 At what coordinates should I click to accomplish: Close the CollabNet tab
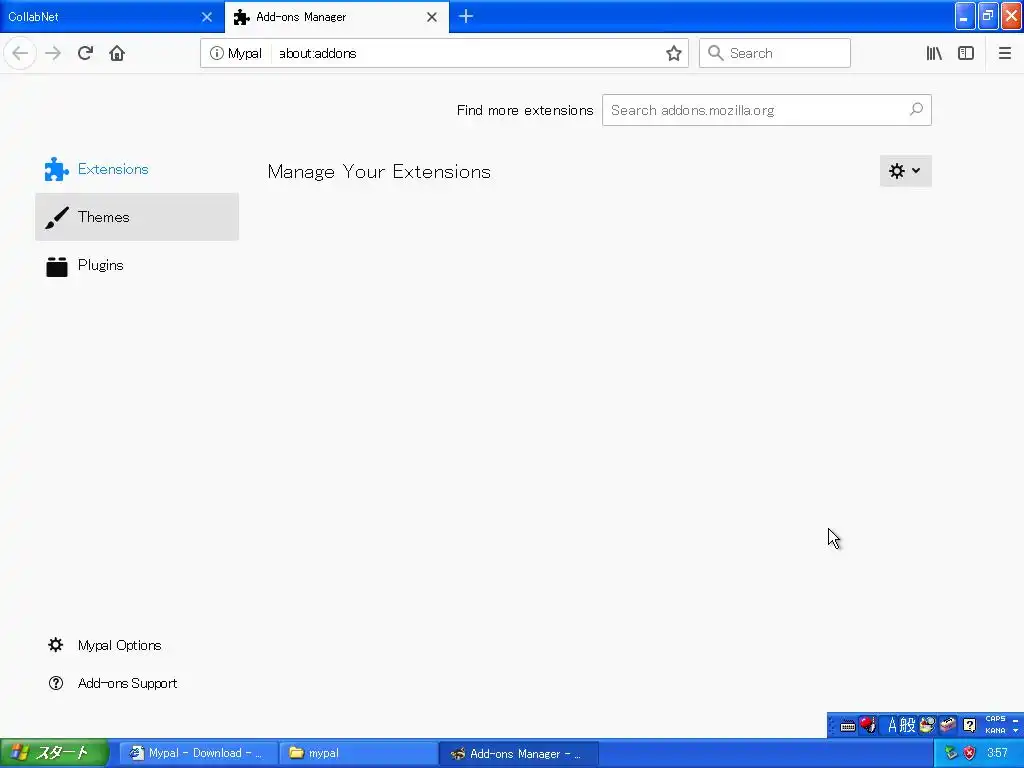point(207,17)
